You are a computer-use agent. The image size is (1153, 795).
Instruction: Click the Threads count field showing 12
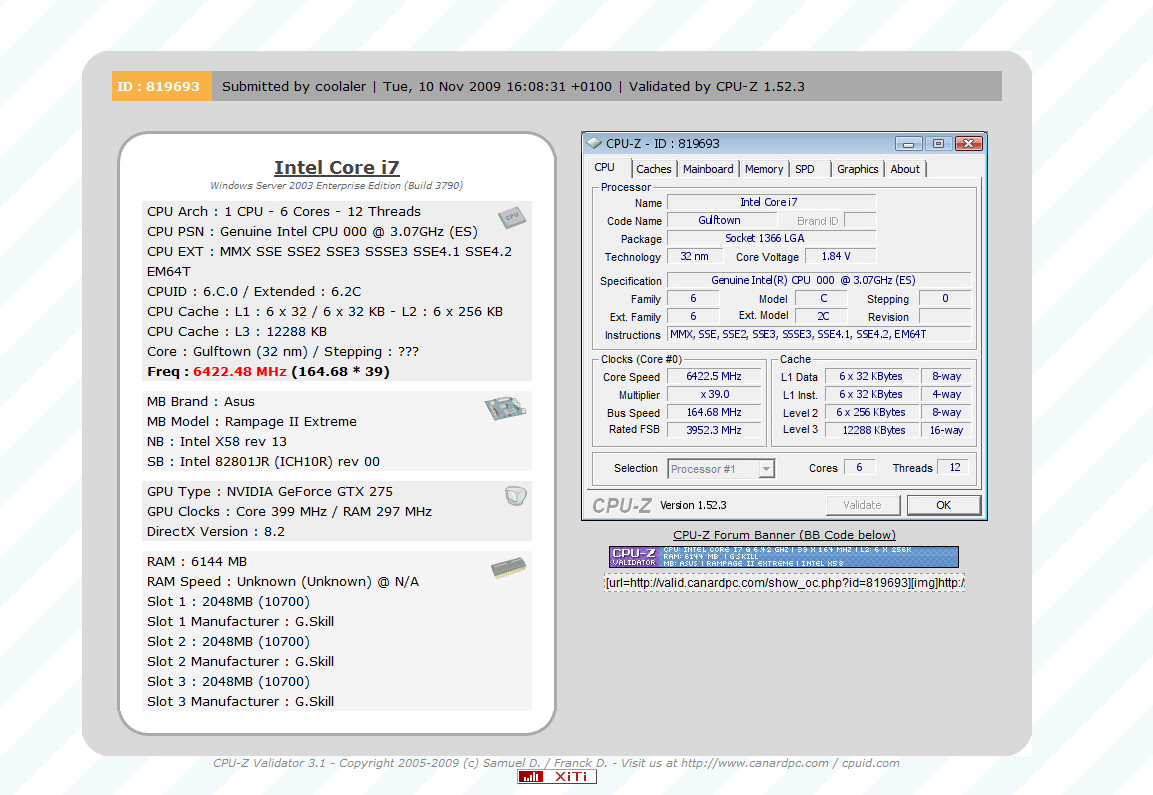tap(954, 468)
